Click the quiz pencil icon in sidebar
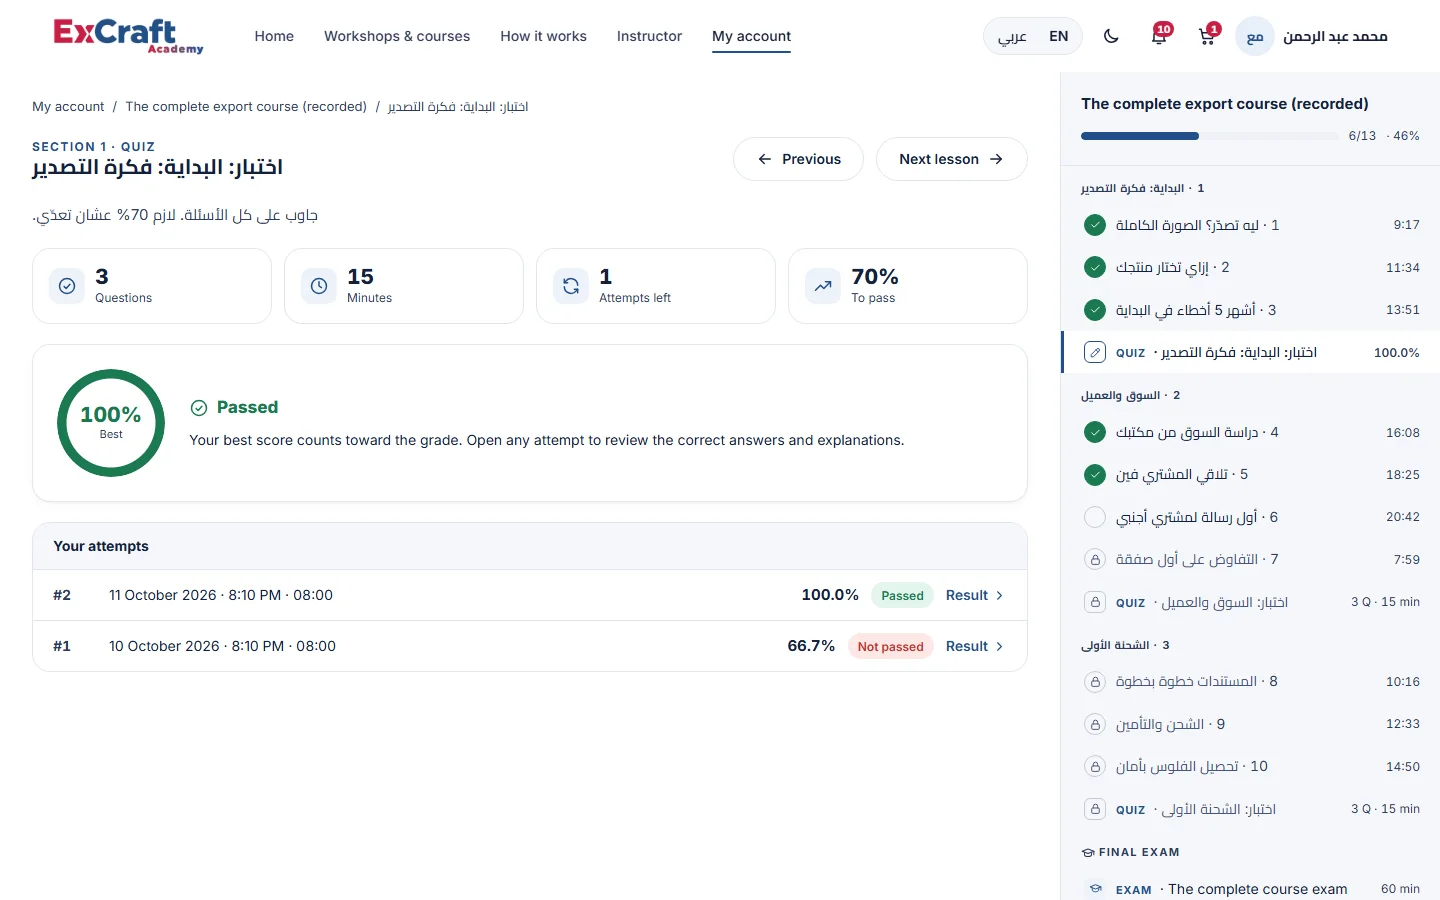Viewport: 1440px width, 900px height. [x=1095, y=353]
